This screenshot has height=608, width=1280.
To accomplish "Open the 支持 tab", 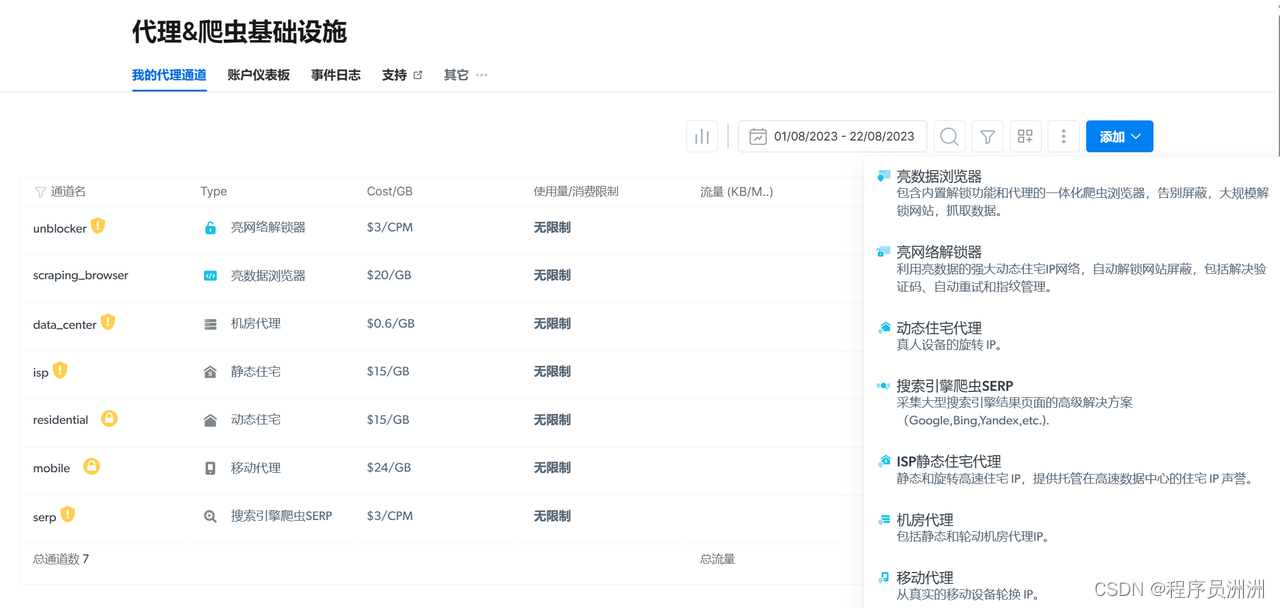I will [x=394, y=75].
